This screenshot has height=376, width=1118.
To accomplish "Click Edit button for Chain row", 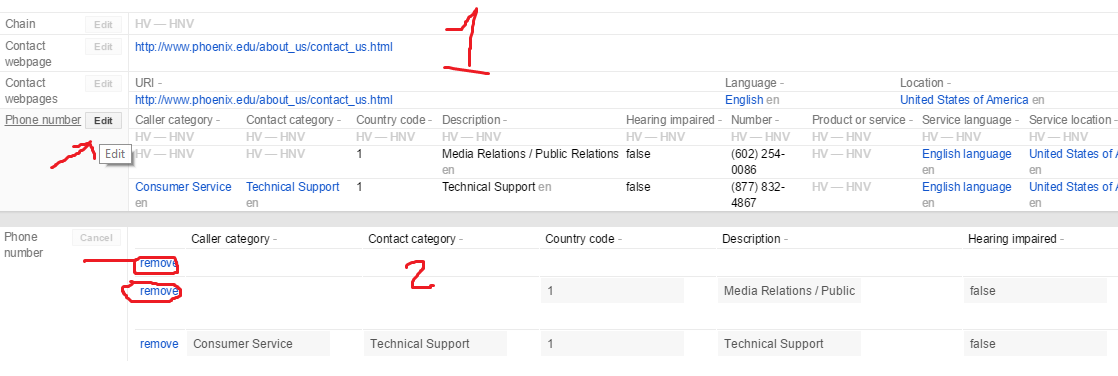I will 103,24.
